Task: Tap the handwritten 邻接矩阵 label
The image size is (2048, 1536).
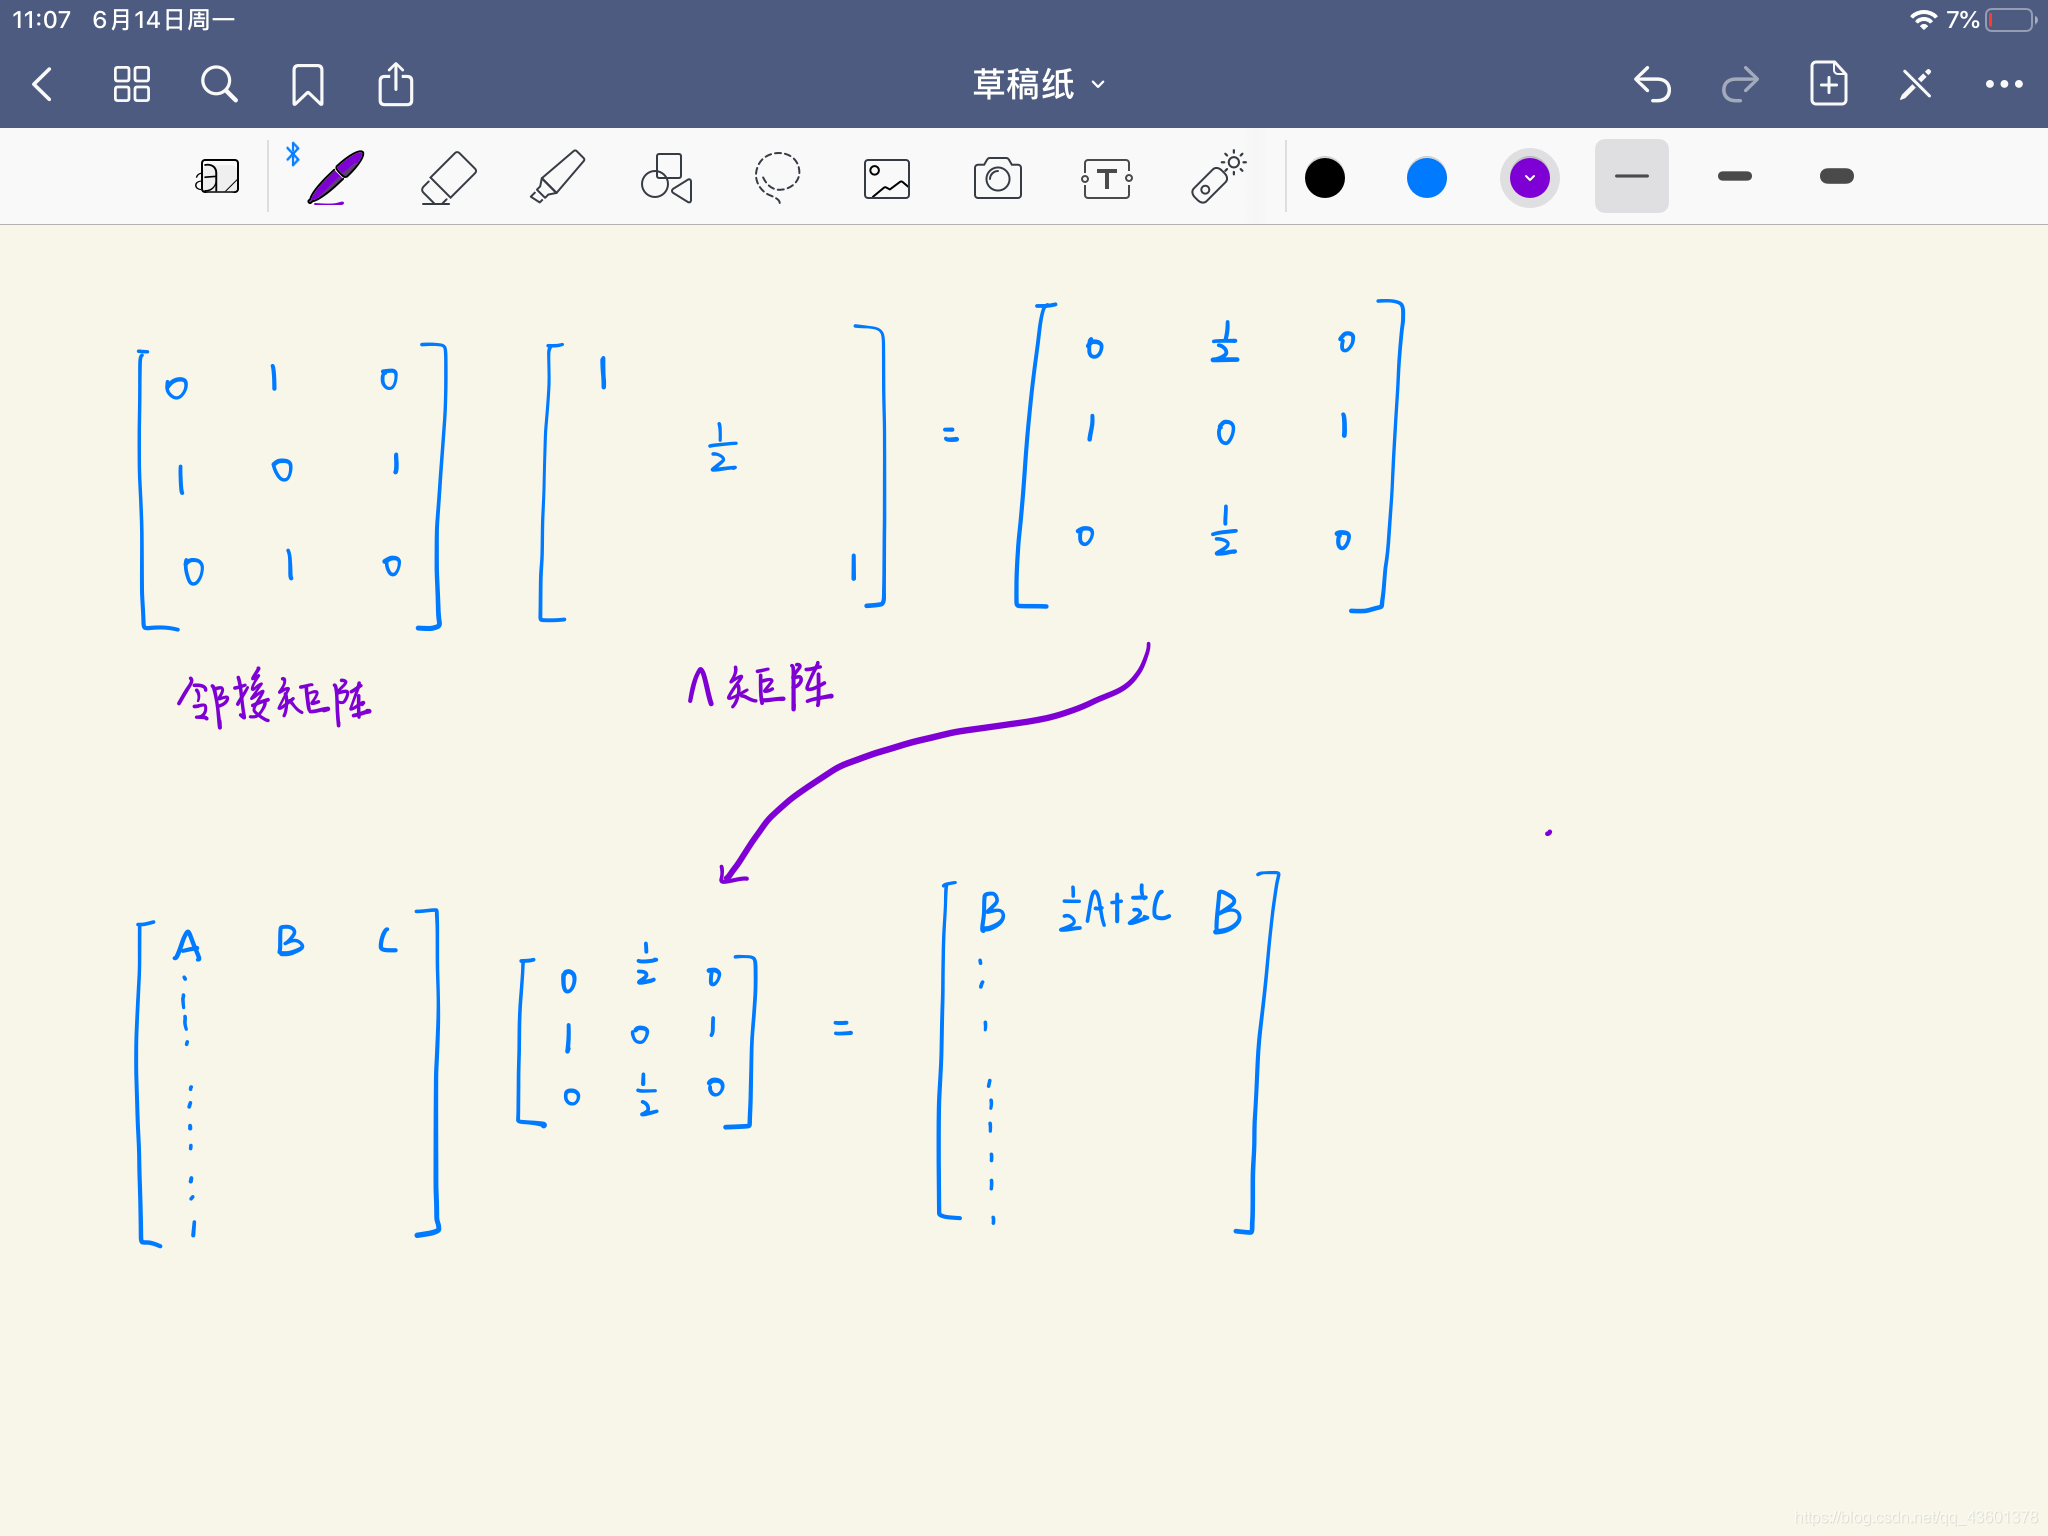Action: (x=273, y=698)
